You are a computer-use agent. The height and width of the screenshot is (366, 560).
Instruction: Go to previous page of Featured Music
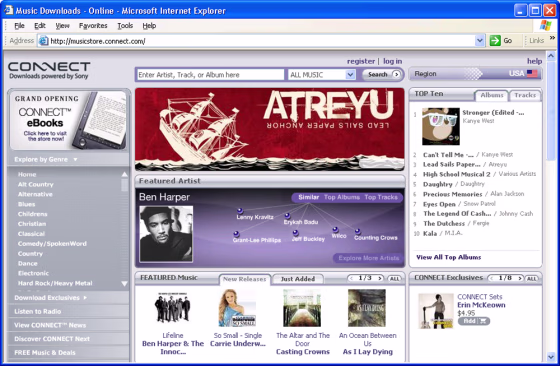[x=351, y=278]
